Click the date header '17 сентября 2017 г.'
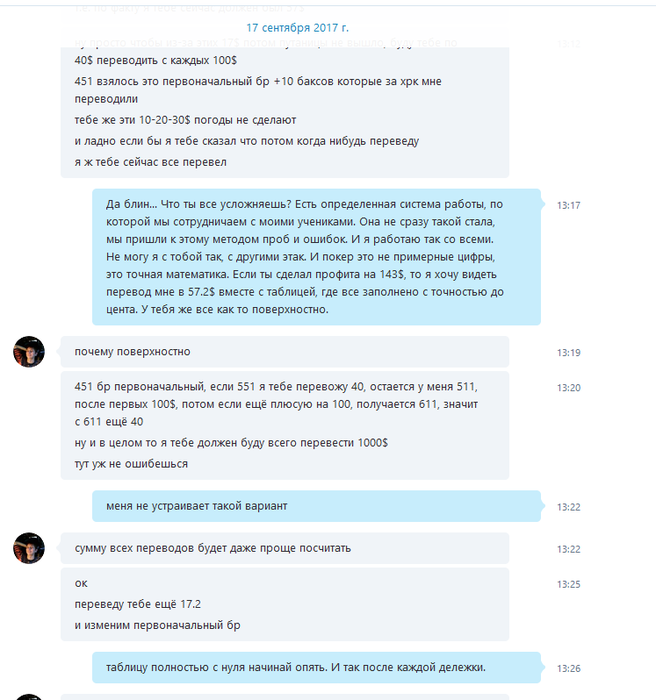 point(297,28)
